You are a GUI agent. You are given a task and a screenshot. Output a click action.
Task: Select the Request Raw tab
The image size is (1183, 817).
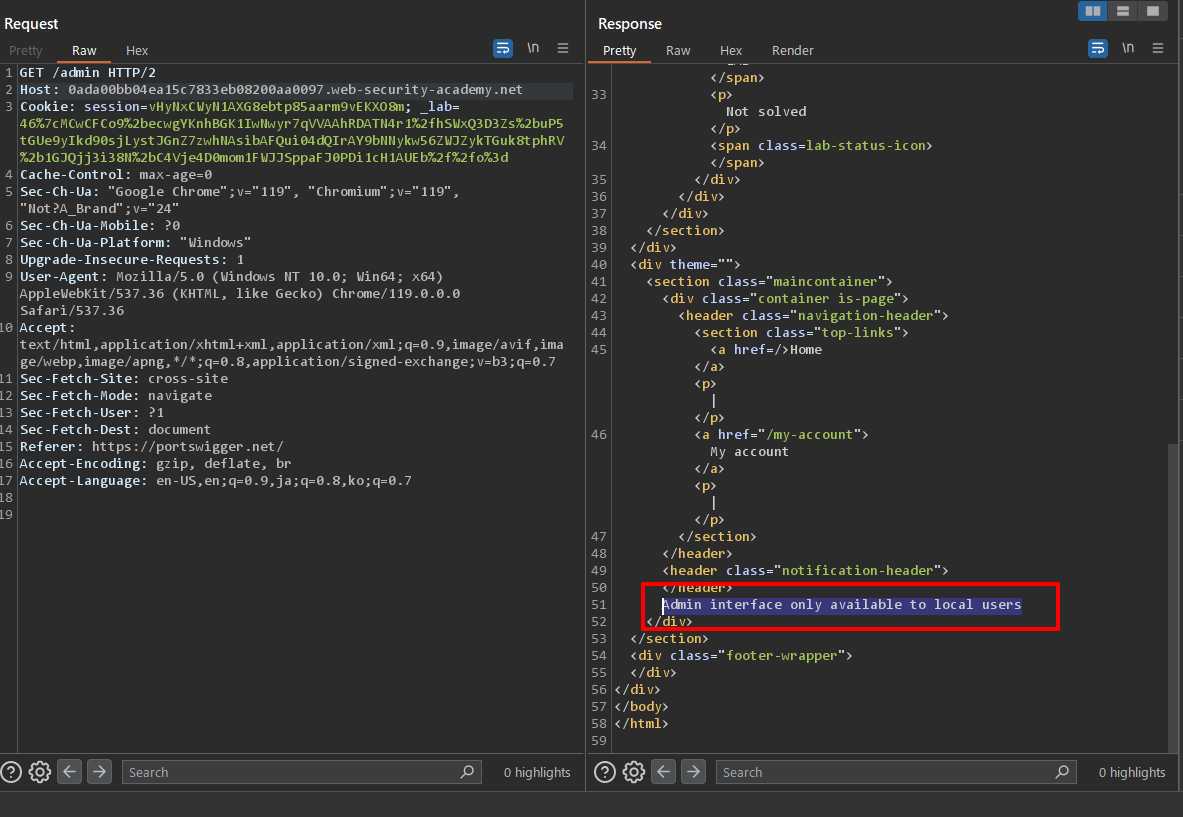click(84, 51)
